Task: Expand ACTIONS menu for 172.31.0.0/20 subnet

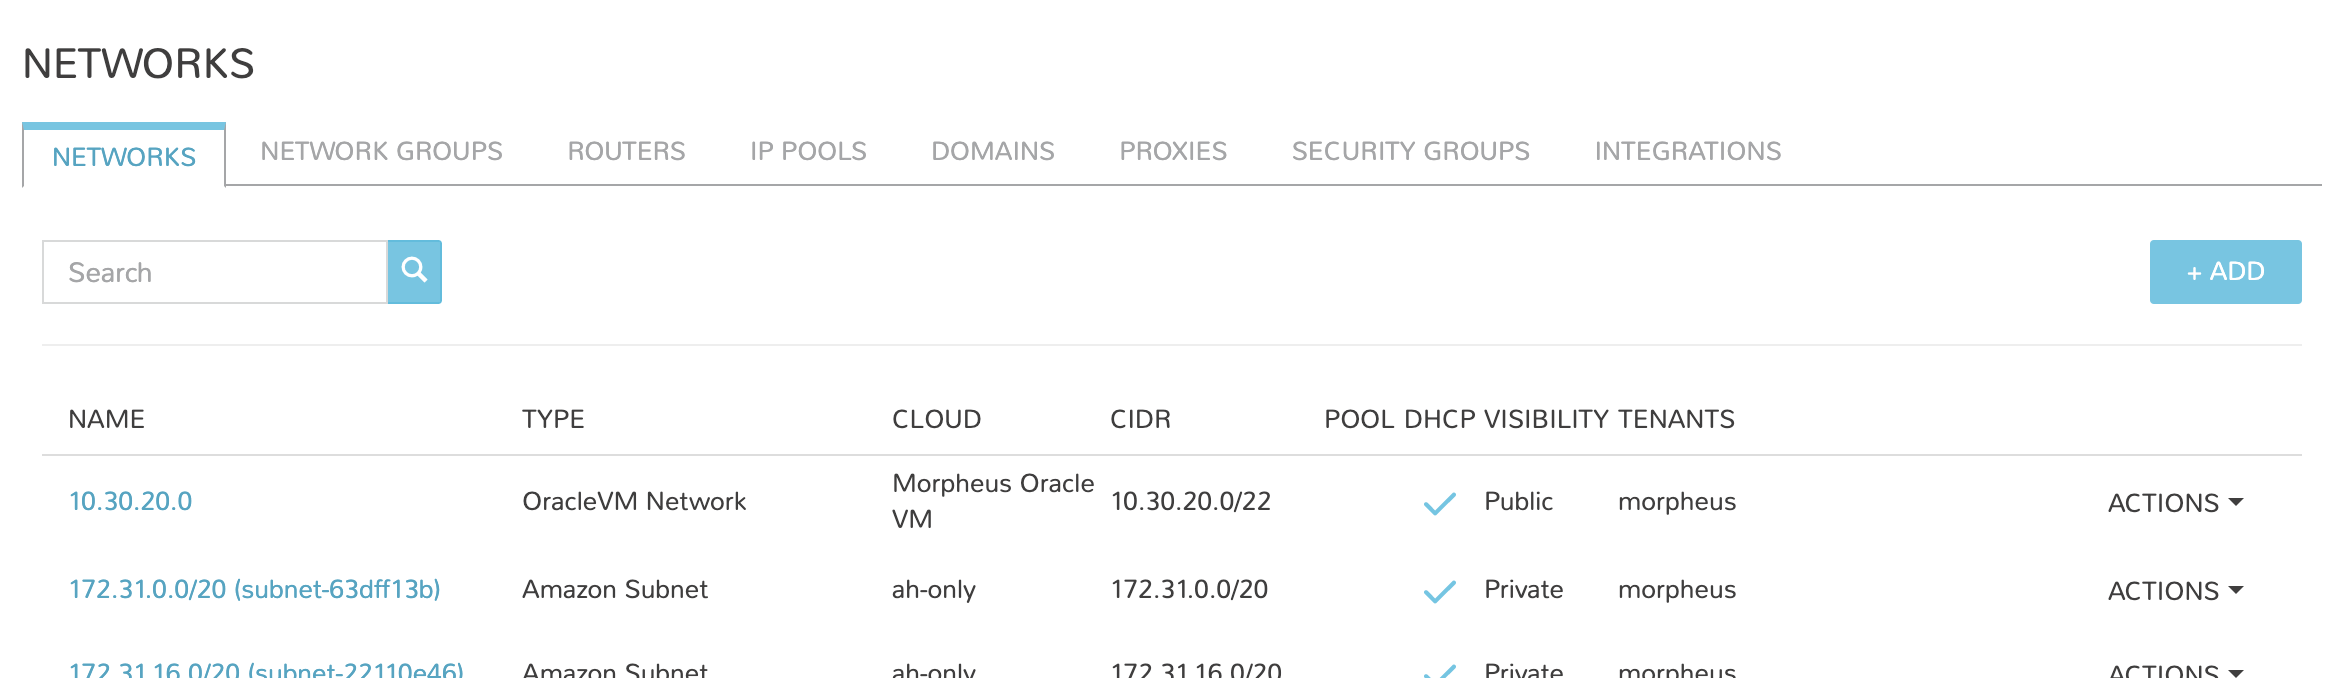Action: tap(2175, 591)
